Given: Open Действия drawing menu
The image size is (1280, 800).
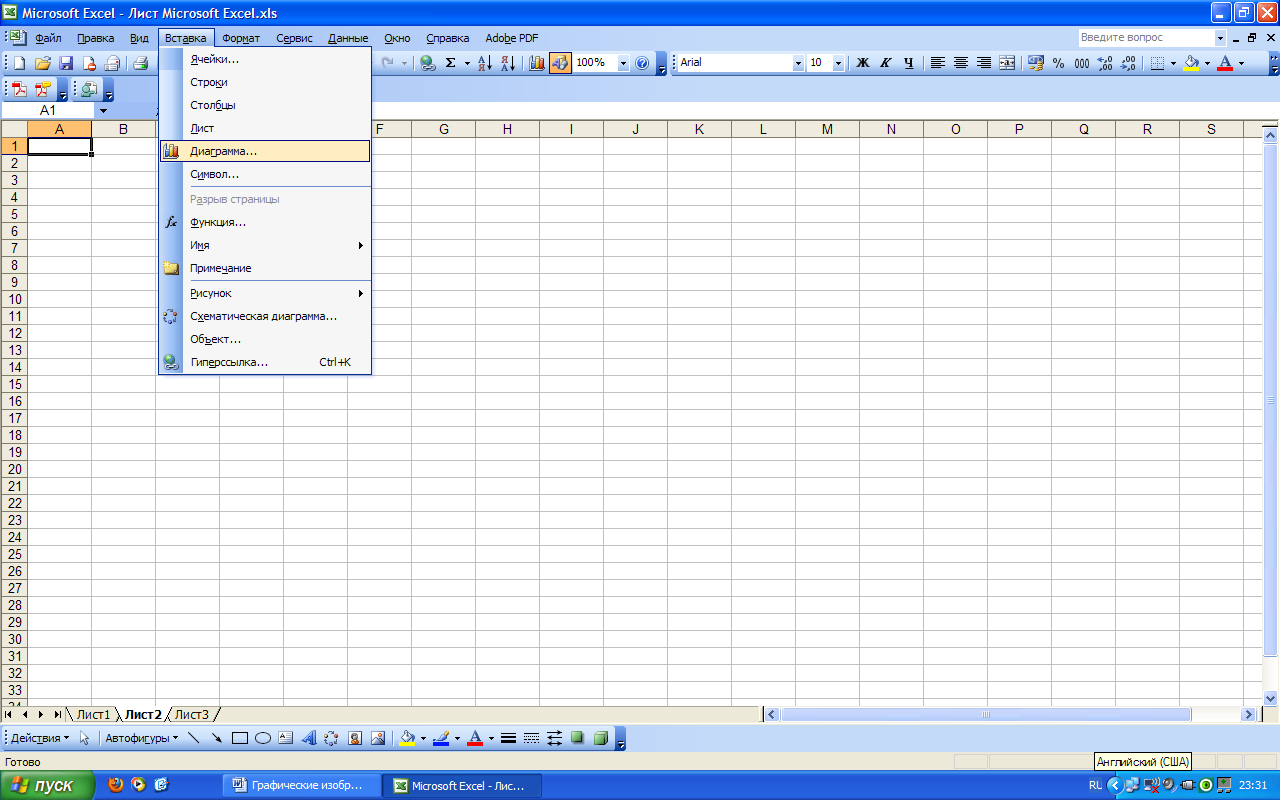Looking at the screenshot, I should [40, 738].
